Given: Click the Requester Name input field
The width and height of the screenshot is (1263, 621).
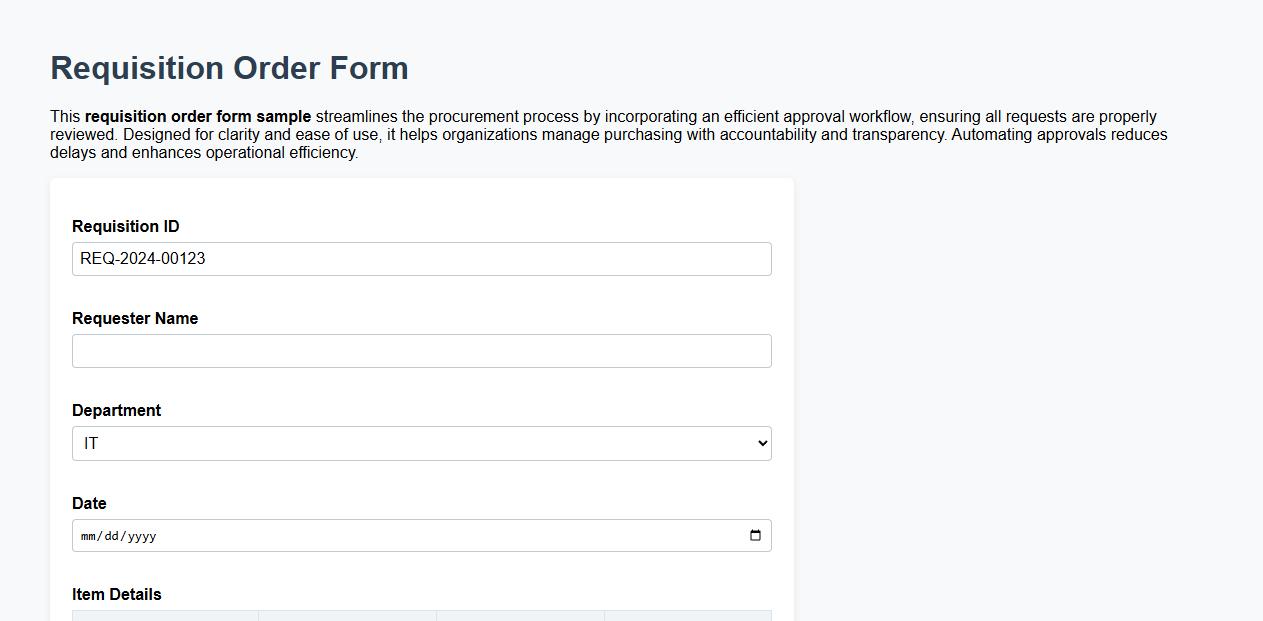Looking at the screenshot, I should point(420,350).
